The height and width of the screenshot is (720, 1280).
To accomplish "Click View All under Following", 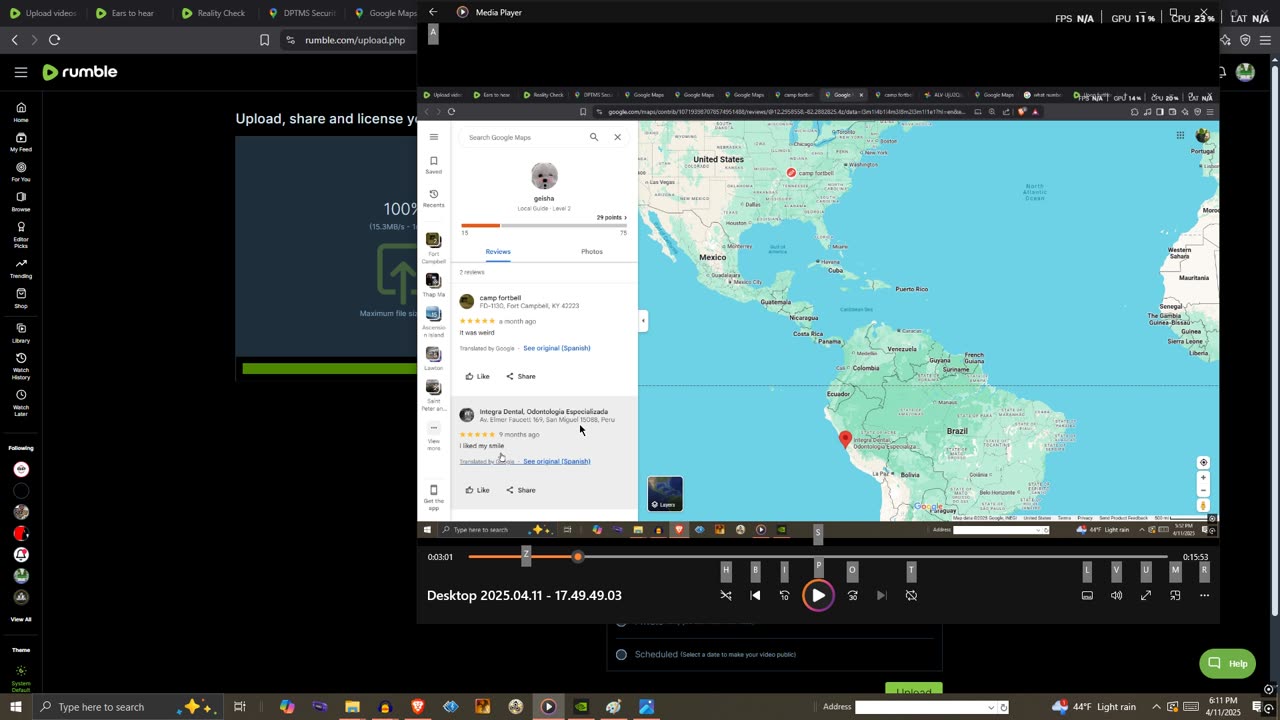I will click(21, 619).
